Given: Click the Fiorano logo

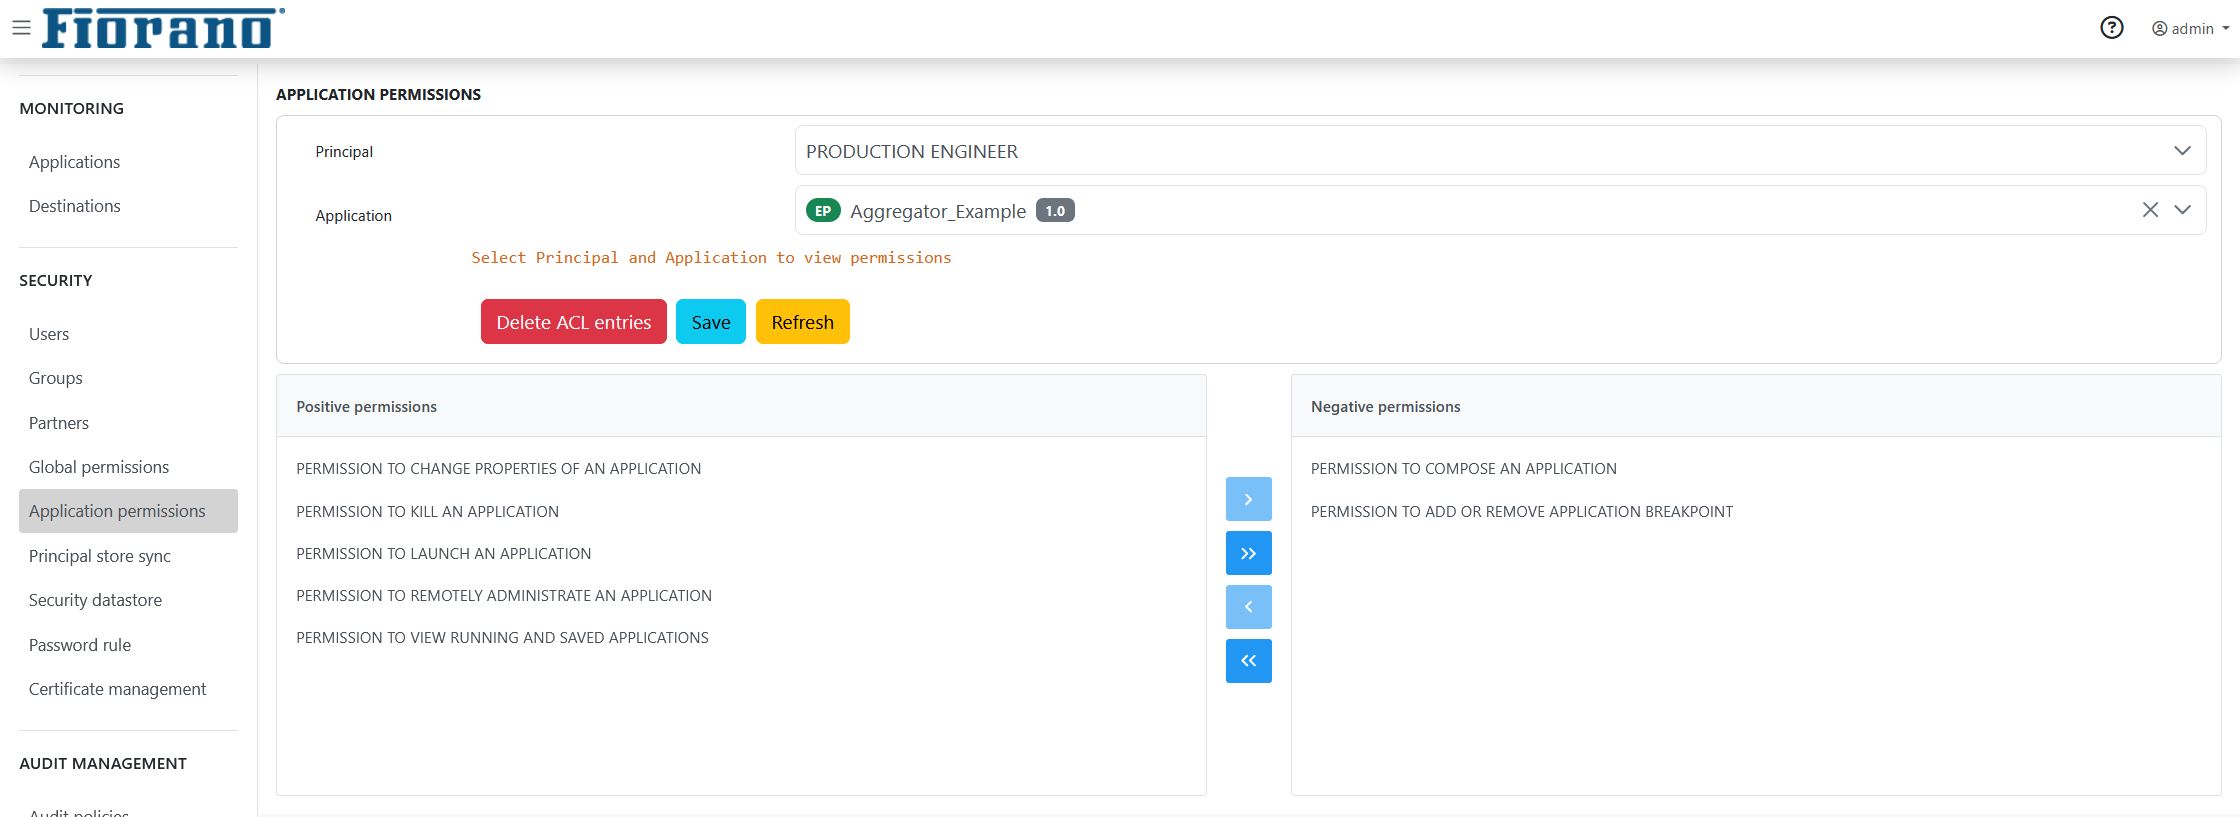Looking at the screenshot, I should click(163, 28).
